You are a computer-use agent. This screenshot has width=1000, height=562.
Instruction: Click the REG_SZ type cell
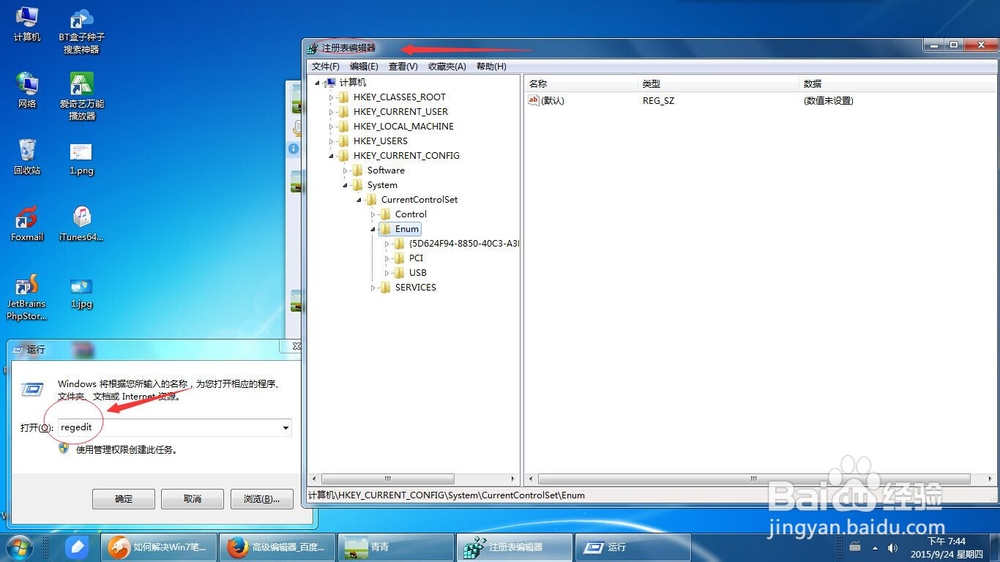[x=658, y=101]
